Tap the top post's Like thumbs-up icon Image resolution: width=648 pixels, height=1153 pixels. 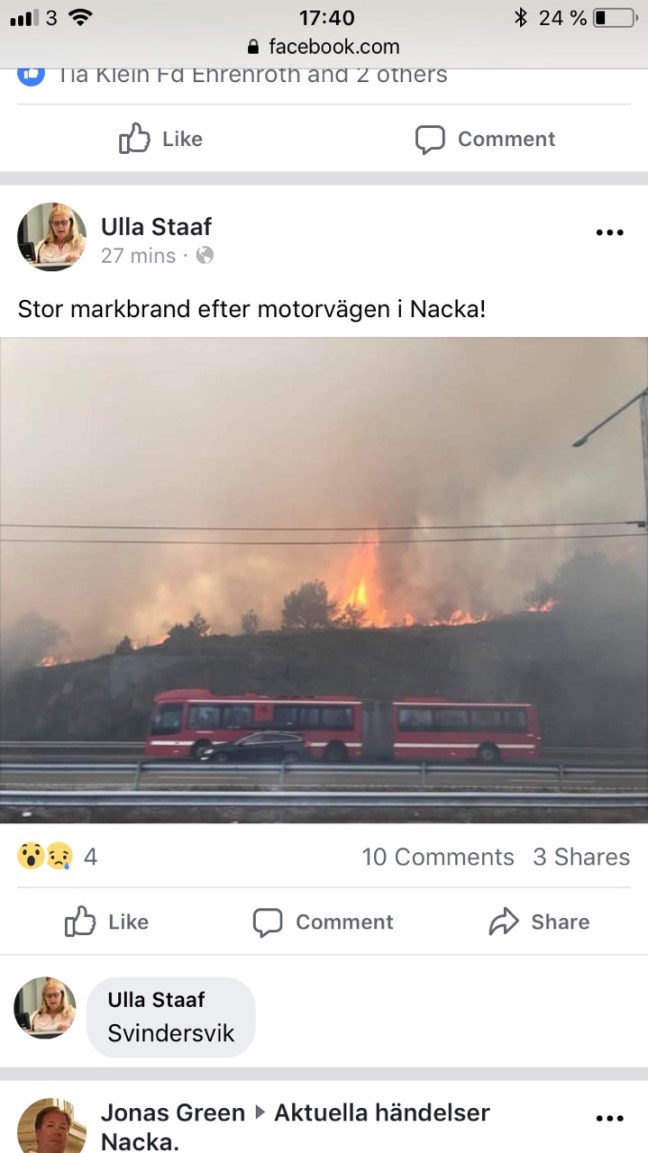pos(134,138)
